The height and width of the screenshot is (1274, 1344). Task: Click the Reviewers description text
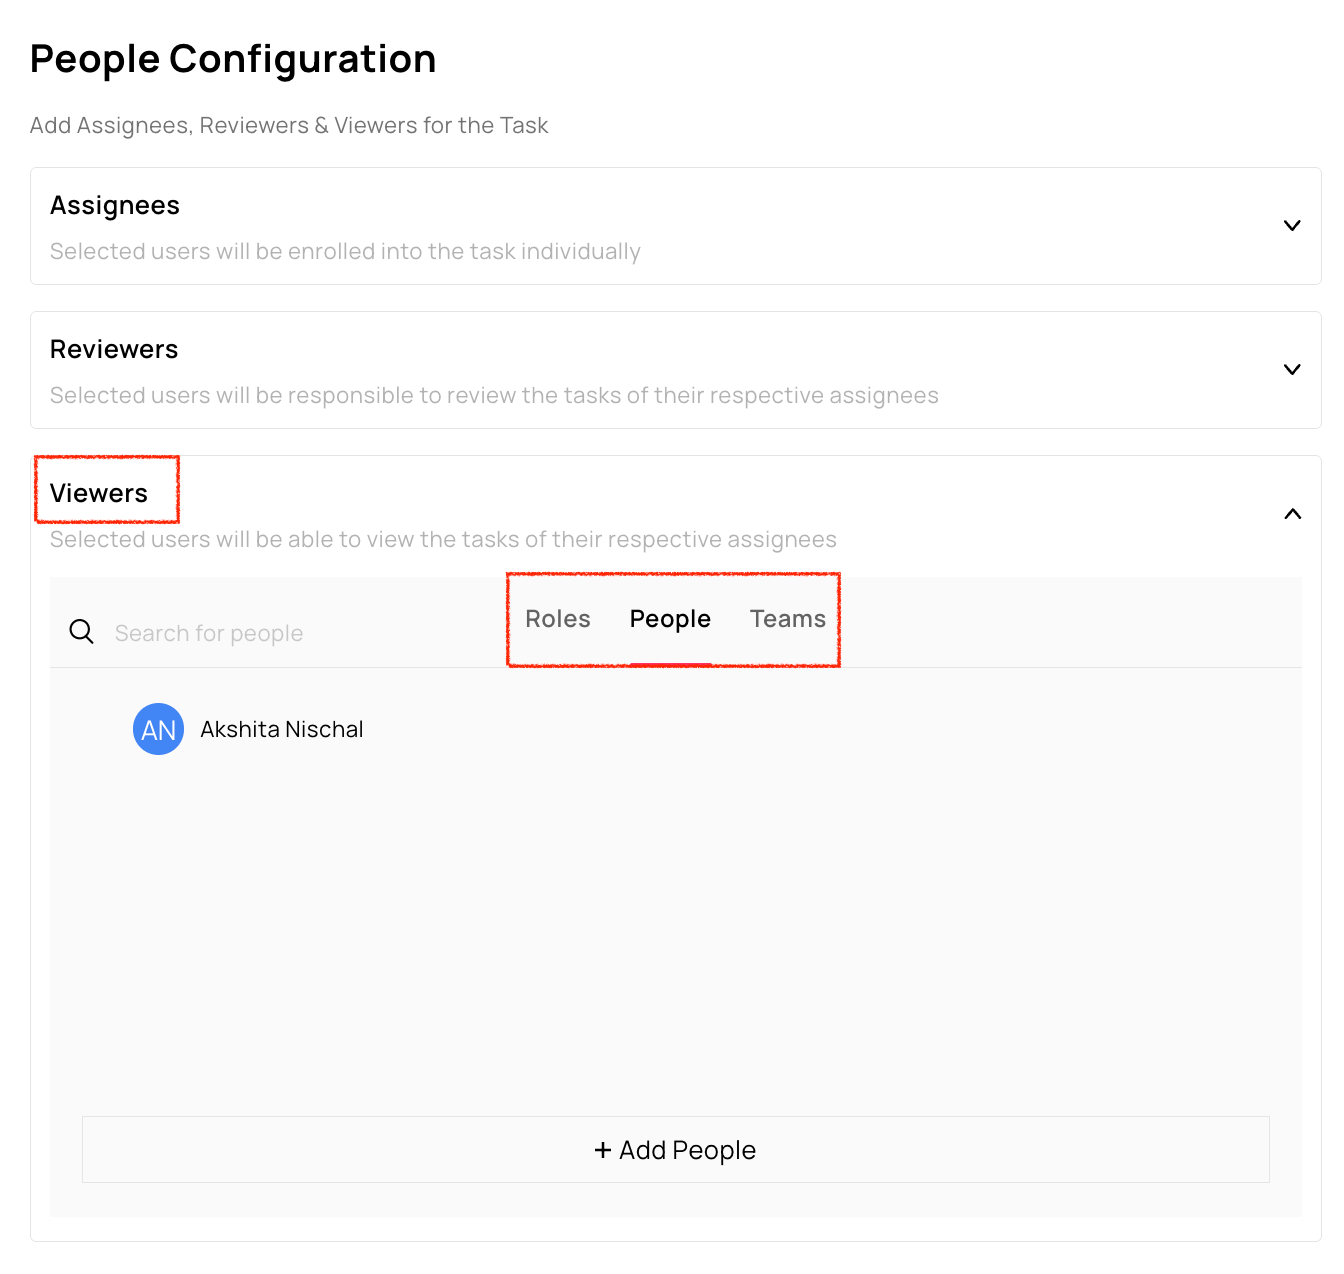click(x=494, y=396)
